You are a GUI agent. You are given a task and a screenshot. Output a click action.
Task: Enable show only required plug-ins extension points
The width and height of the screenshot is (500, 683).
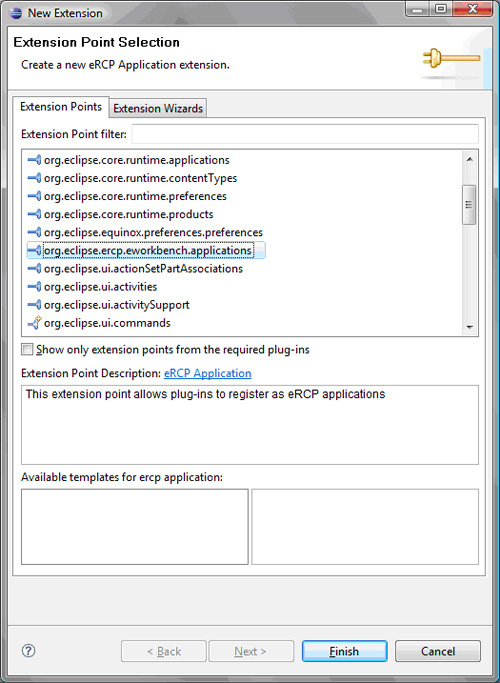click(x=27, y=349)
